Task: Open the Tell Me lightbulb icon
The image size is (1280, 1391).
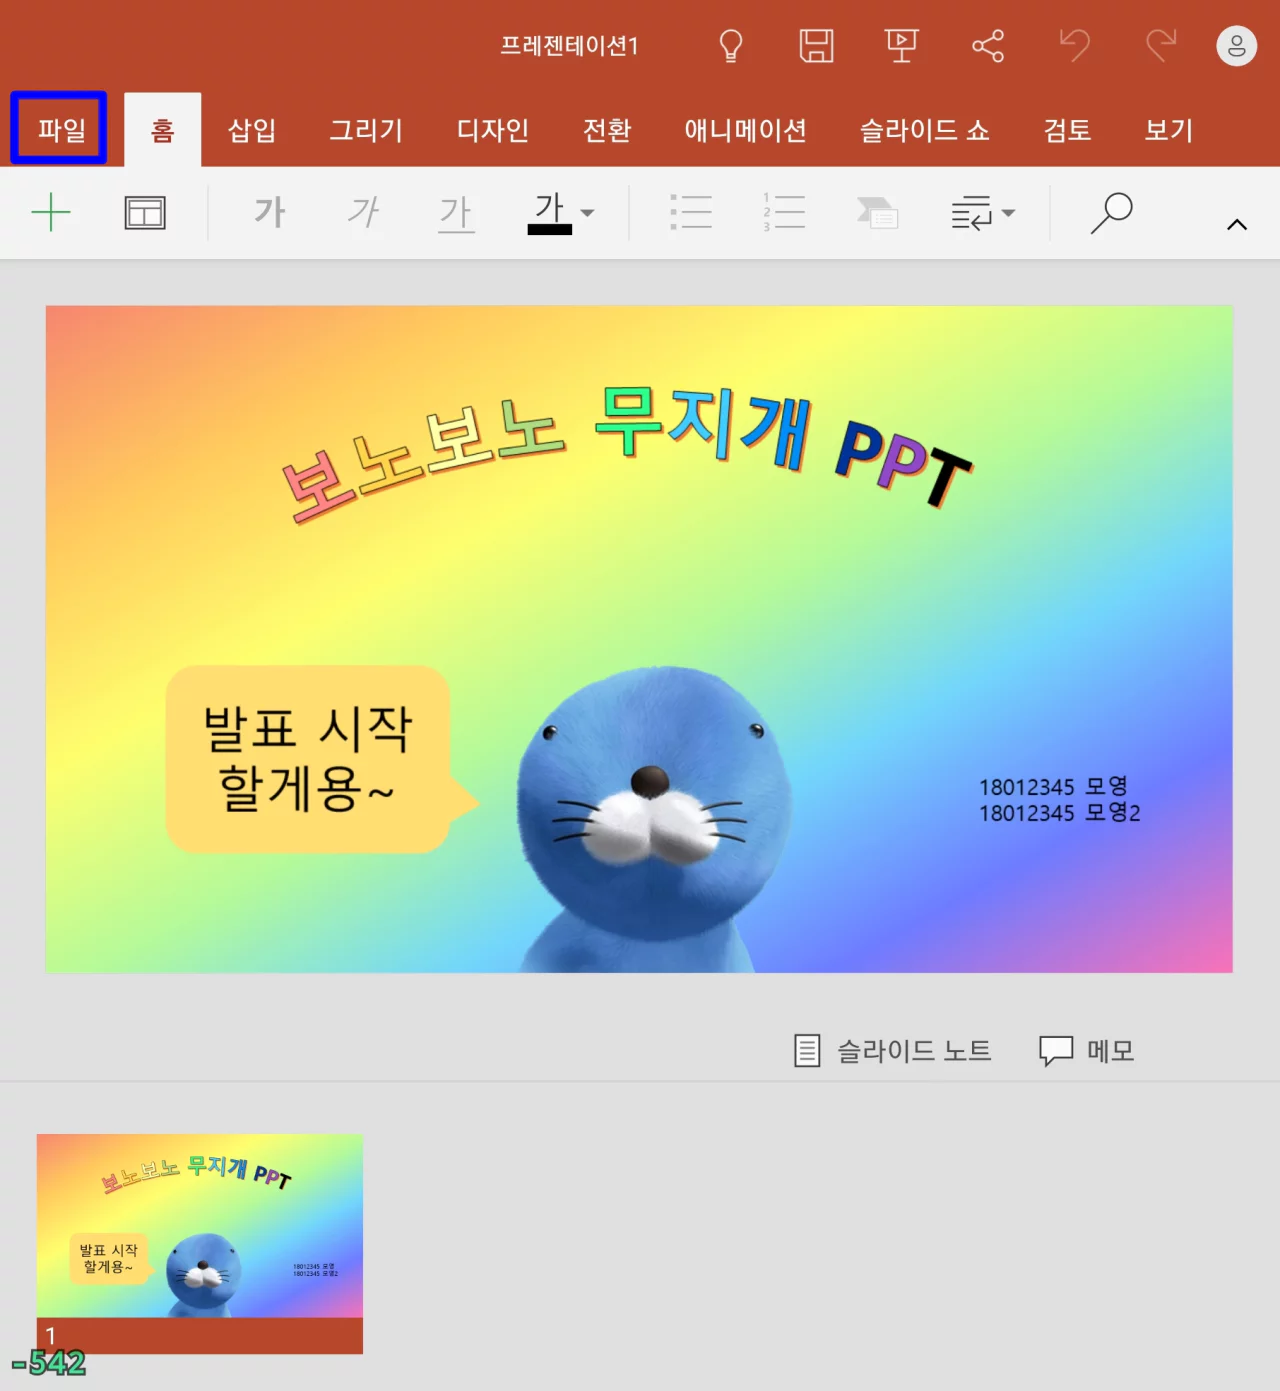Action: pyautogui.click(x=731, y=46)
